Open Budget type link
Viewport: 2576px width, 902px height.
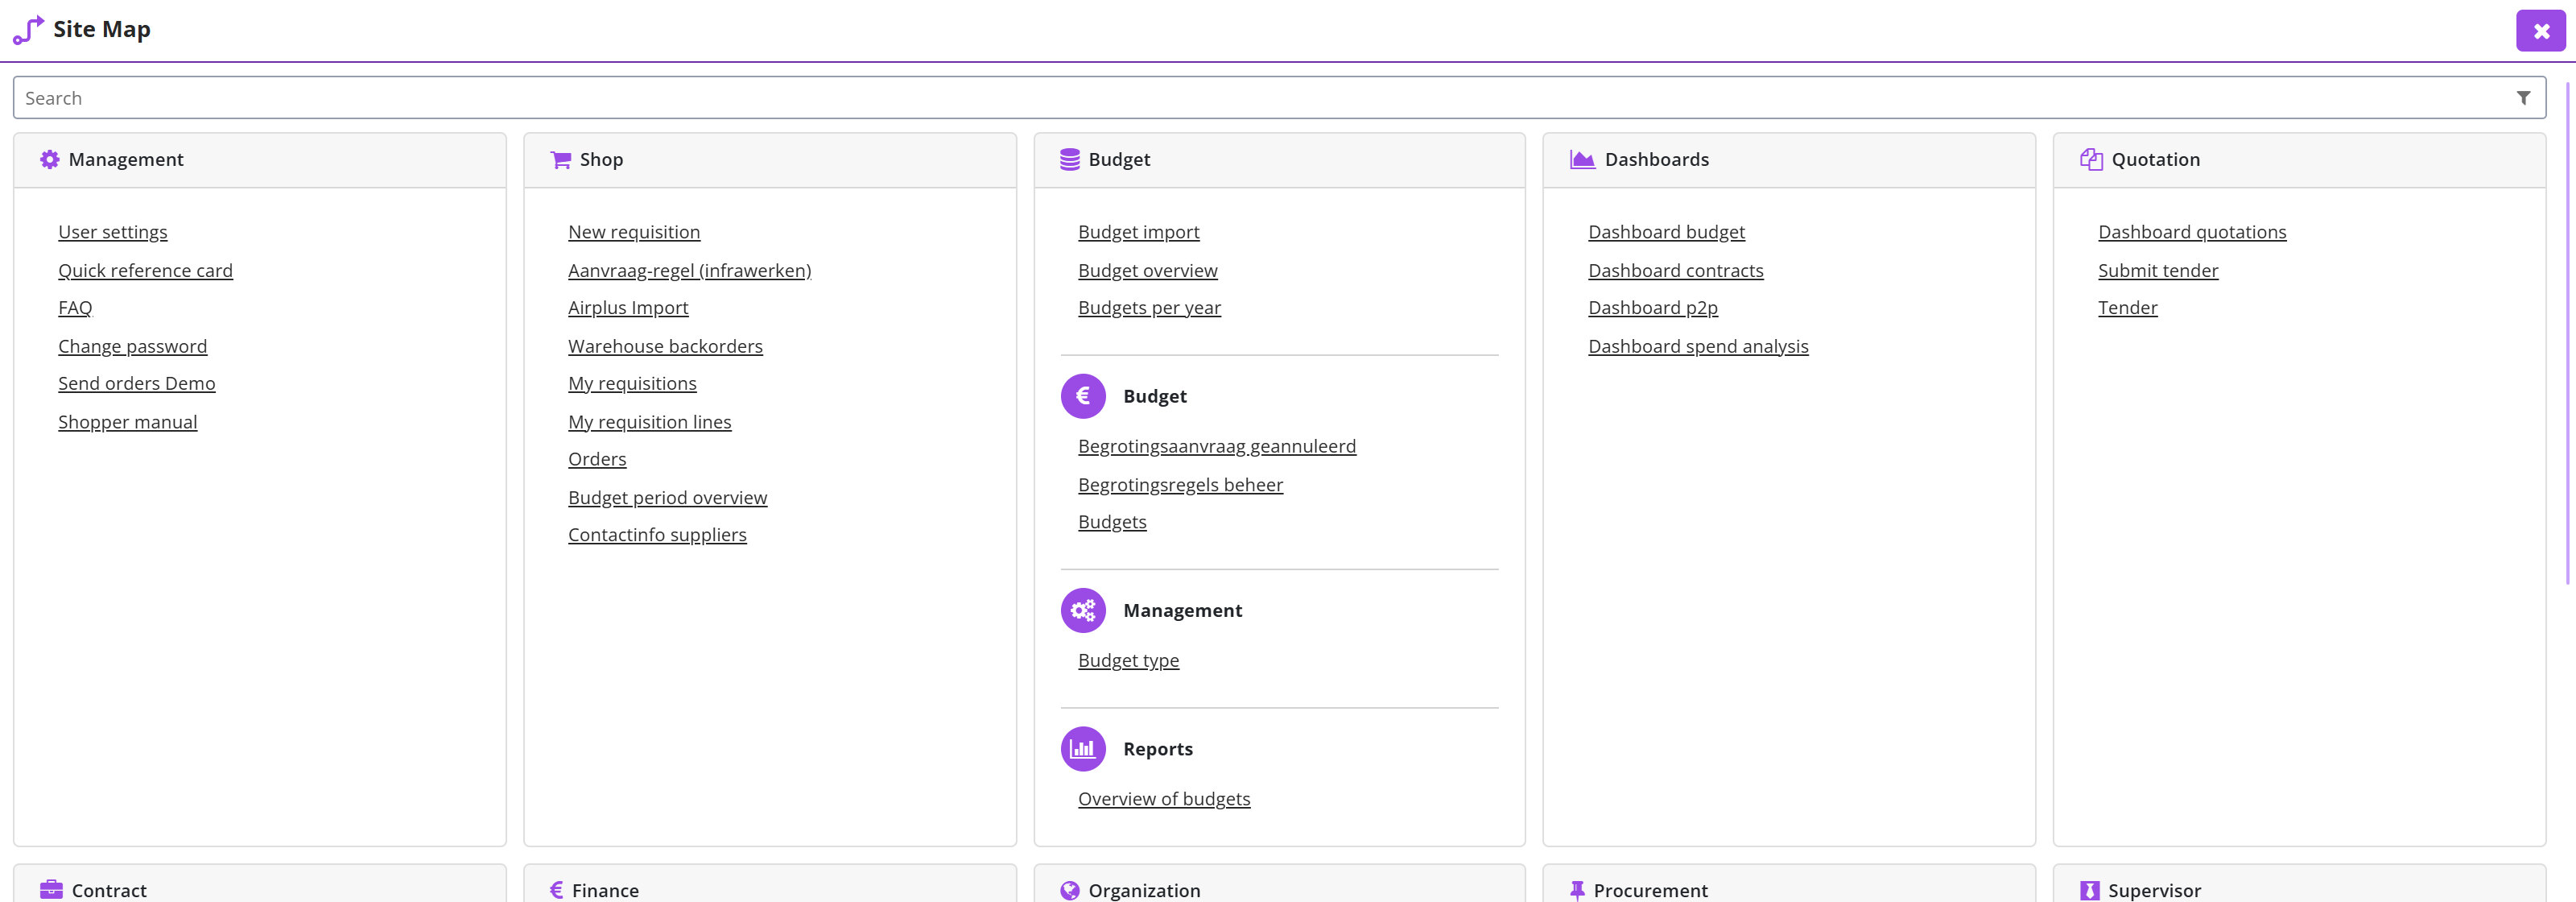click(x=1129, y=660)
